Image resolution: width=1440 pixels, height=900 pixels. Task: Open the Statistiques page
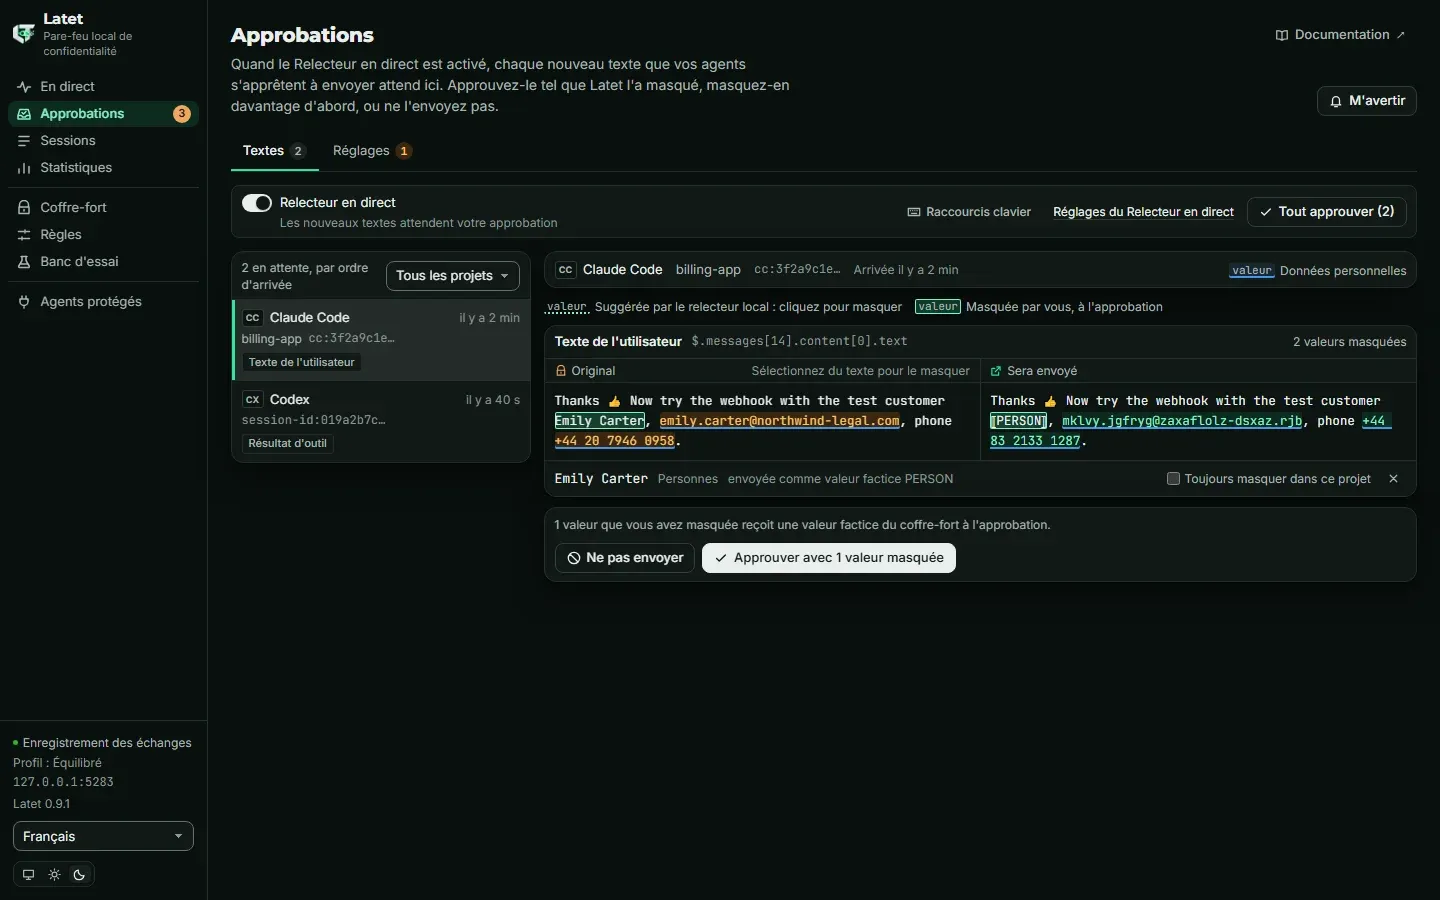point(103,168)
